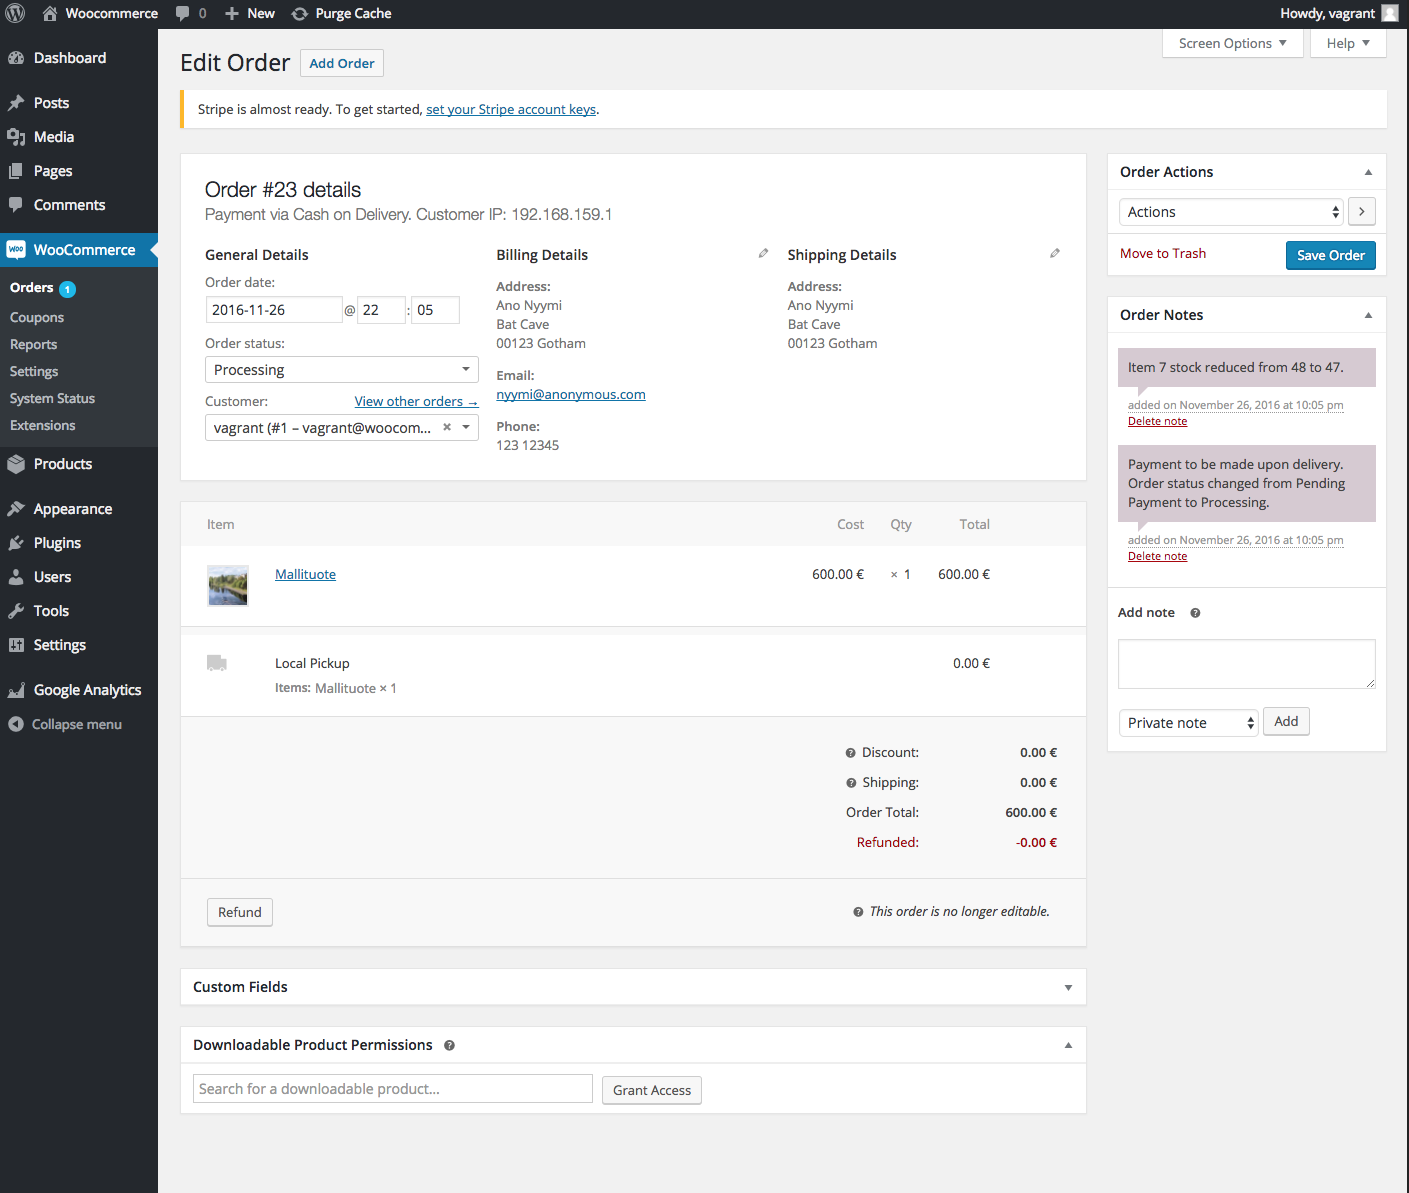Expand the Custom Fields box
This screenshot has height=1193, width=1409.
pos(1068,987)
